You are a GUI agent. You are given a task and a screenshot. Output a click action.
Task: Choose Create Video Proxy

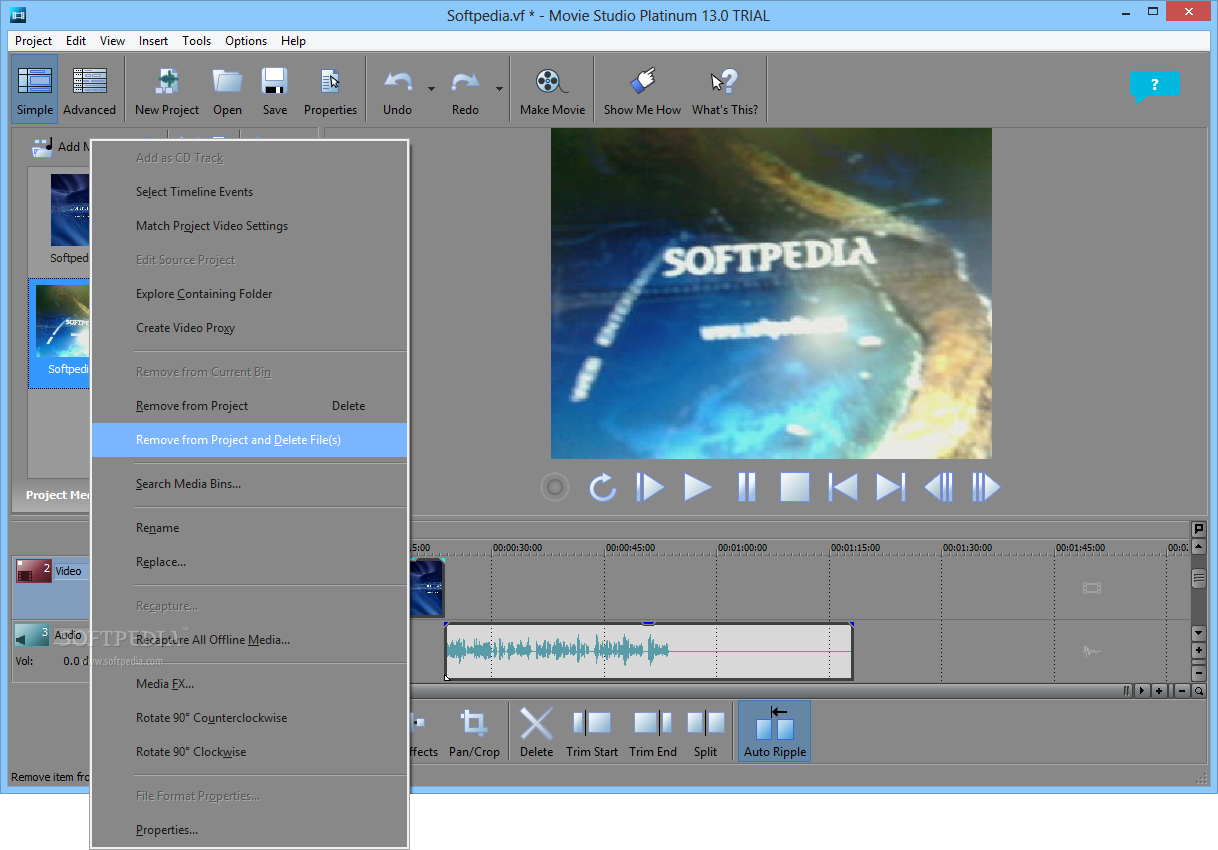point(249,328)
